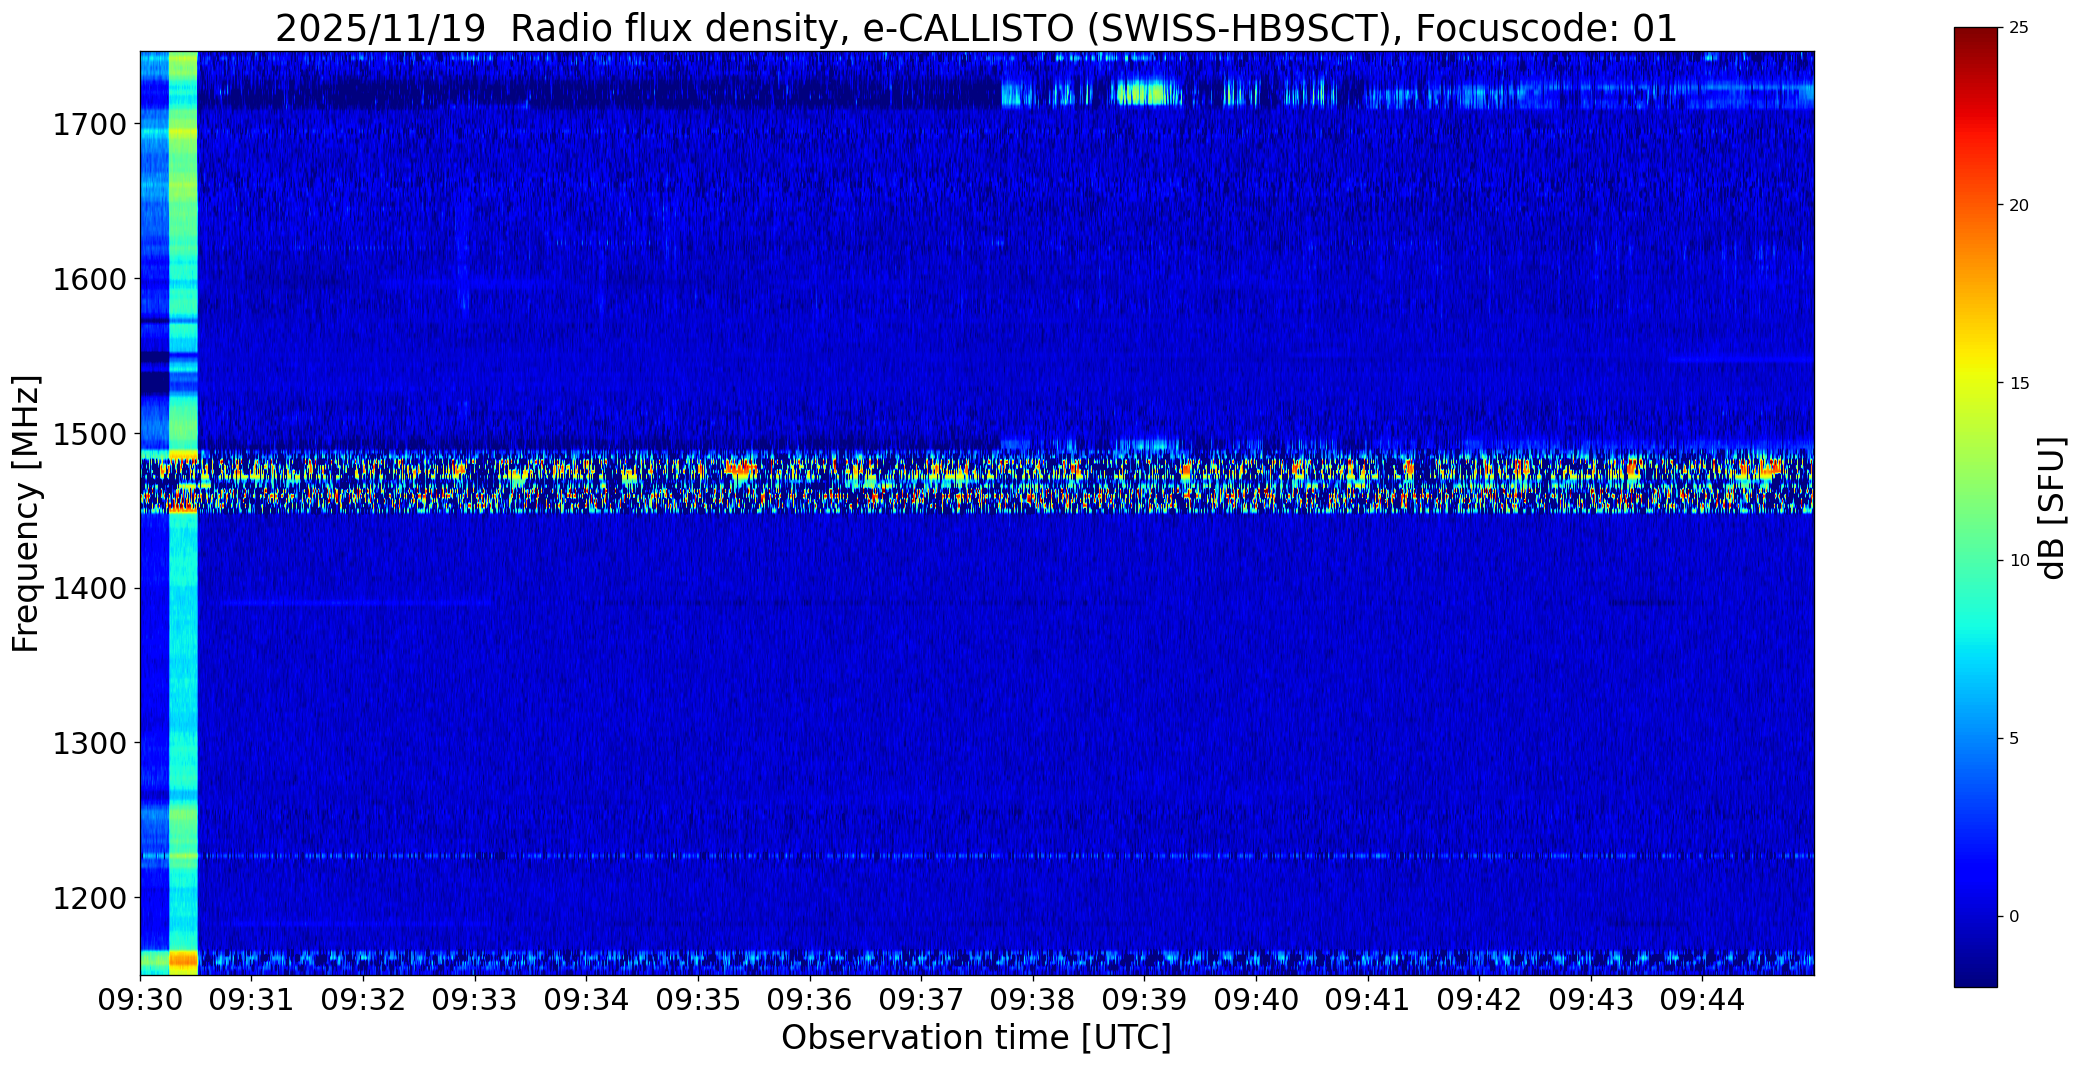Click the 09:32 time tick label

(x=364, y=1000)
